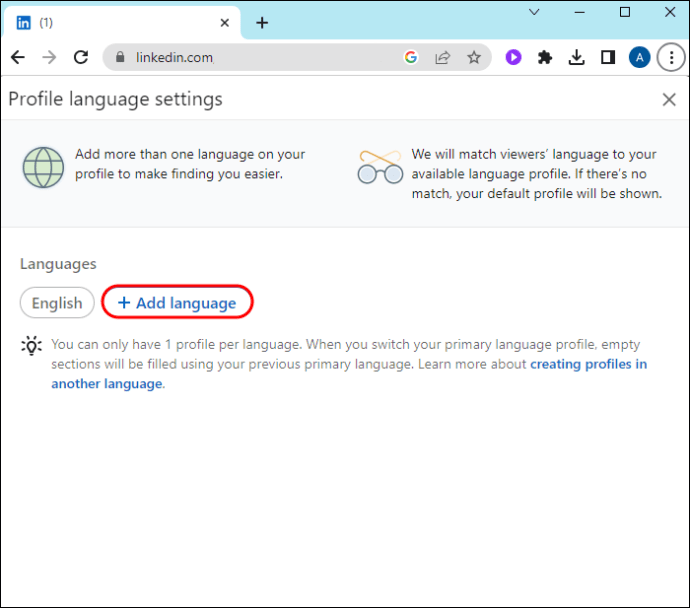Click the Add language button
The height and width of the screenshot is (608, 690).
[x=177, y=303]
